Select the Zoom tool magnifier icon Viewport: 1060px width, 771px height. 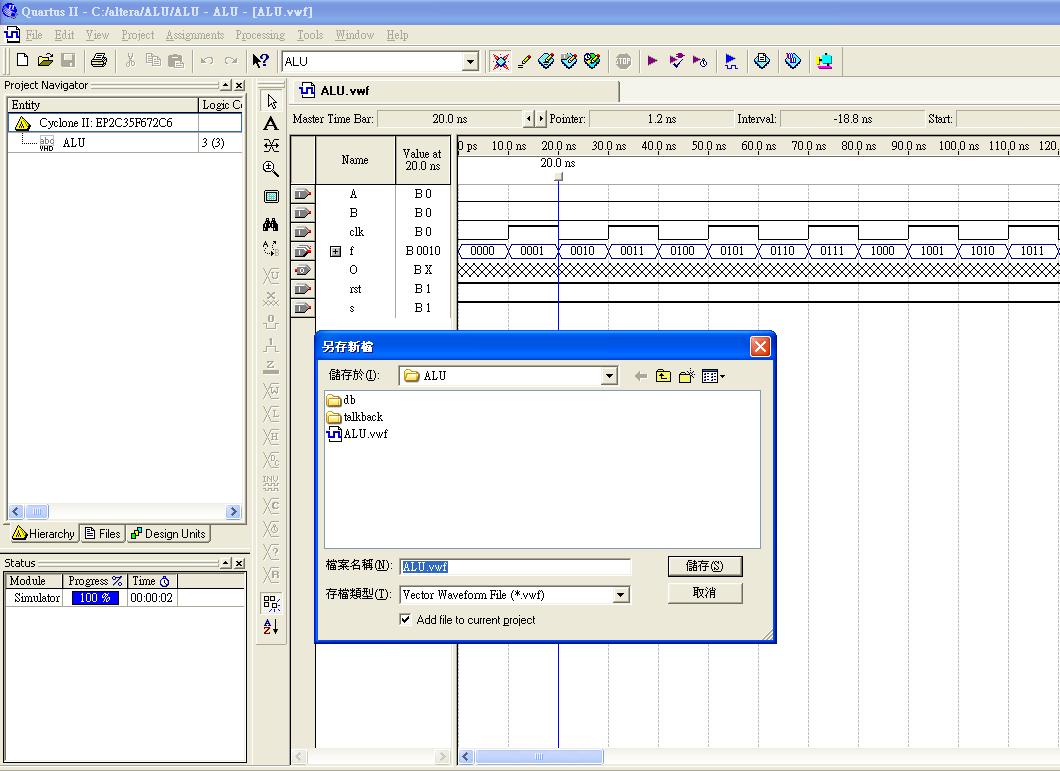pyautogui.click(x=271, y=169)
